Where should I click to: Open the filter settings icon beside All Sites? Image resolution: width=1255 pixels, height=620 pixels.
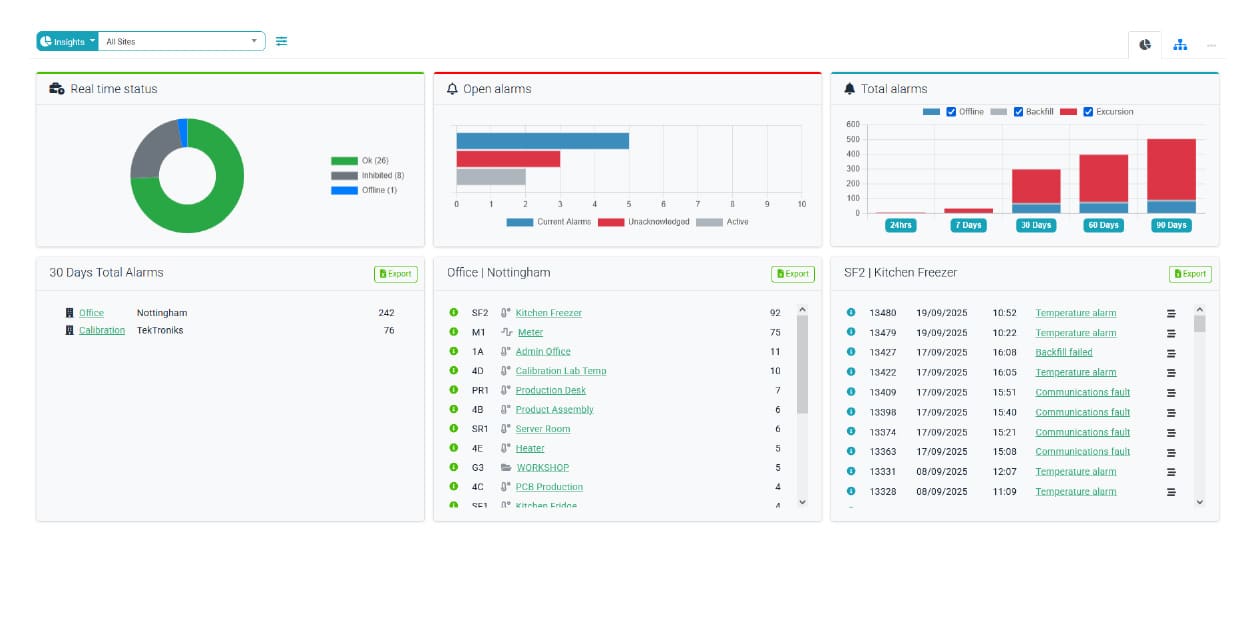tap(281, 41)
